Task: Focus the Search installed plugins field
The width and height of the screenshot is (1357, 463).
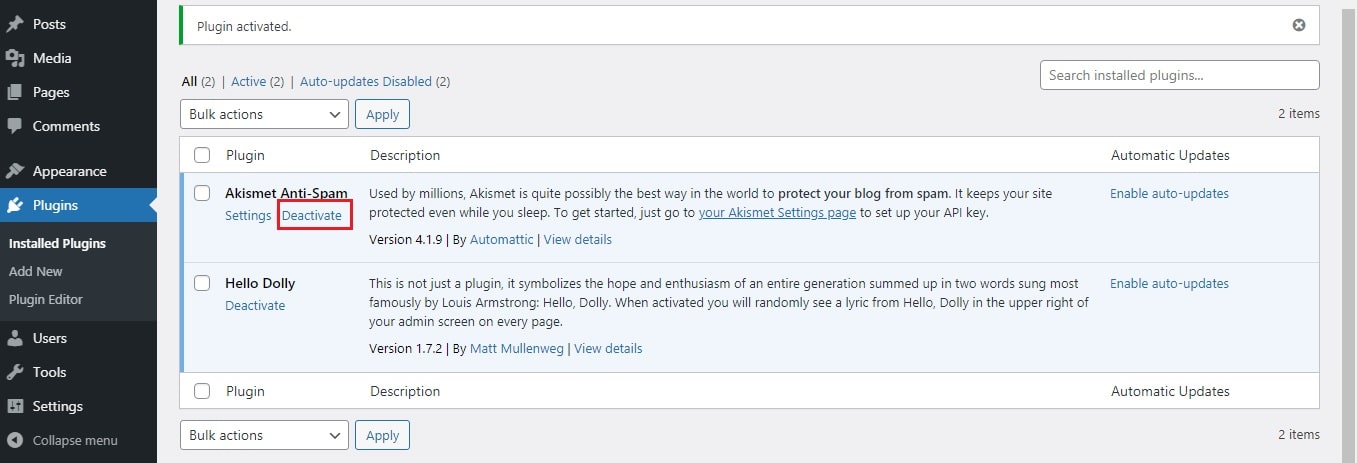Action: coord(1179,75)
